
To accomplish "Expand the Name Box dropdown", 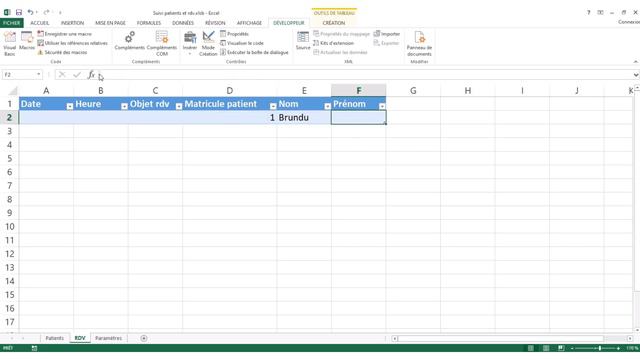I will click(x=38, y=75).
